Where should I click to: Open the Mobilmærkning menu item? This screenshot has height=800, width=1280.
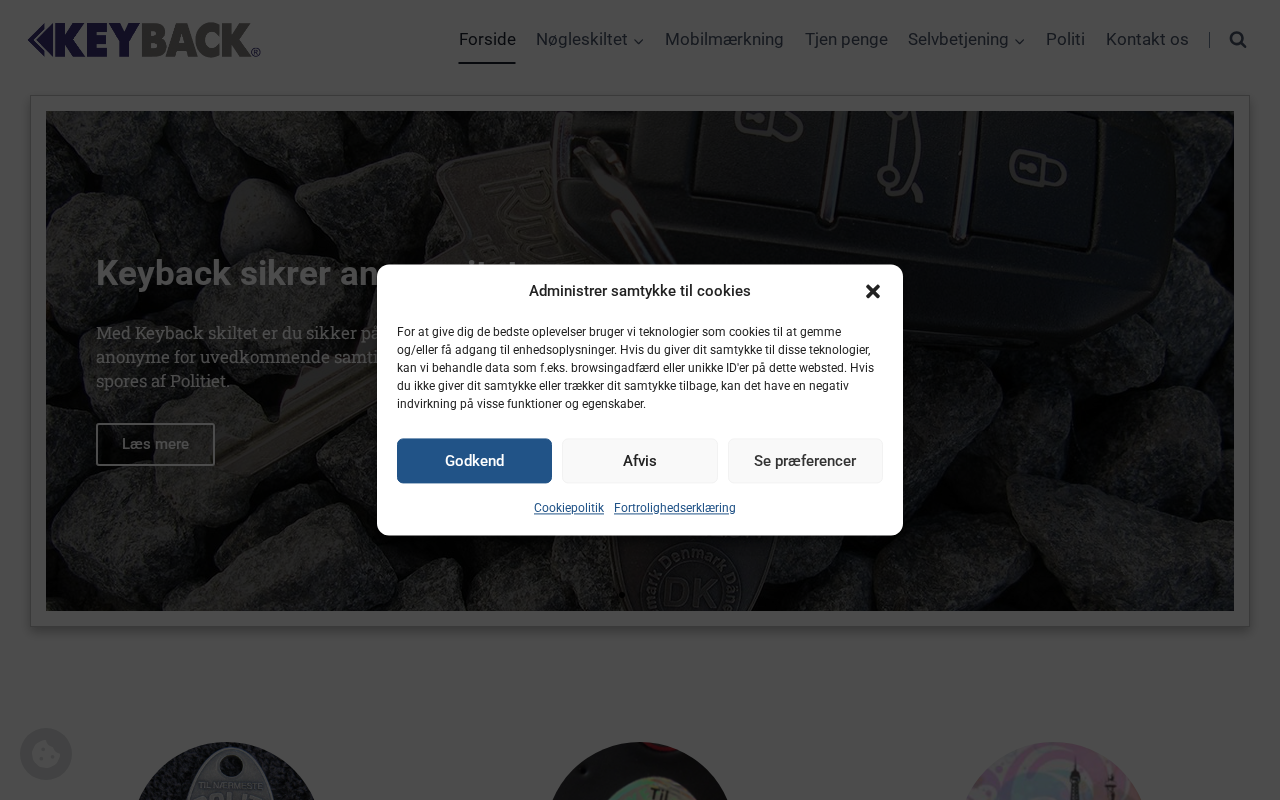click(724, 40)
